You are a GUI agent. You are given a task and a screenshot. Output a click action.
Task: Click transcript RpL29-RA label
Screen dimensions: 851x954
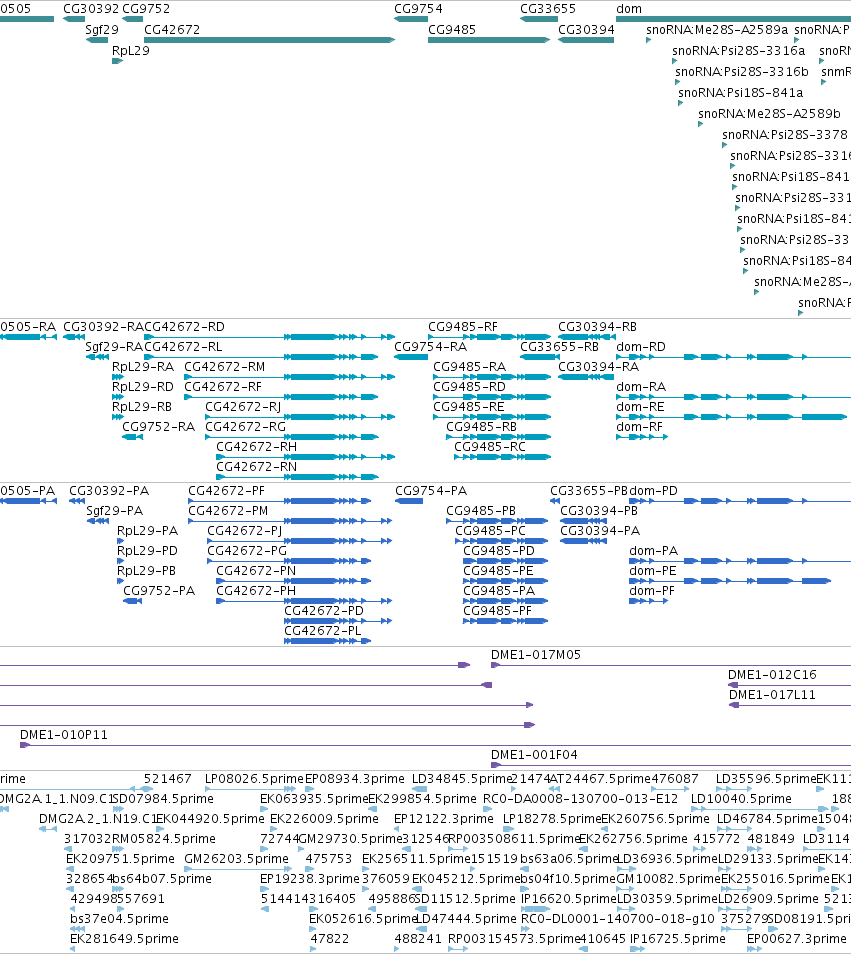[x=143, y=367]
